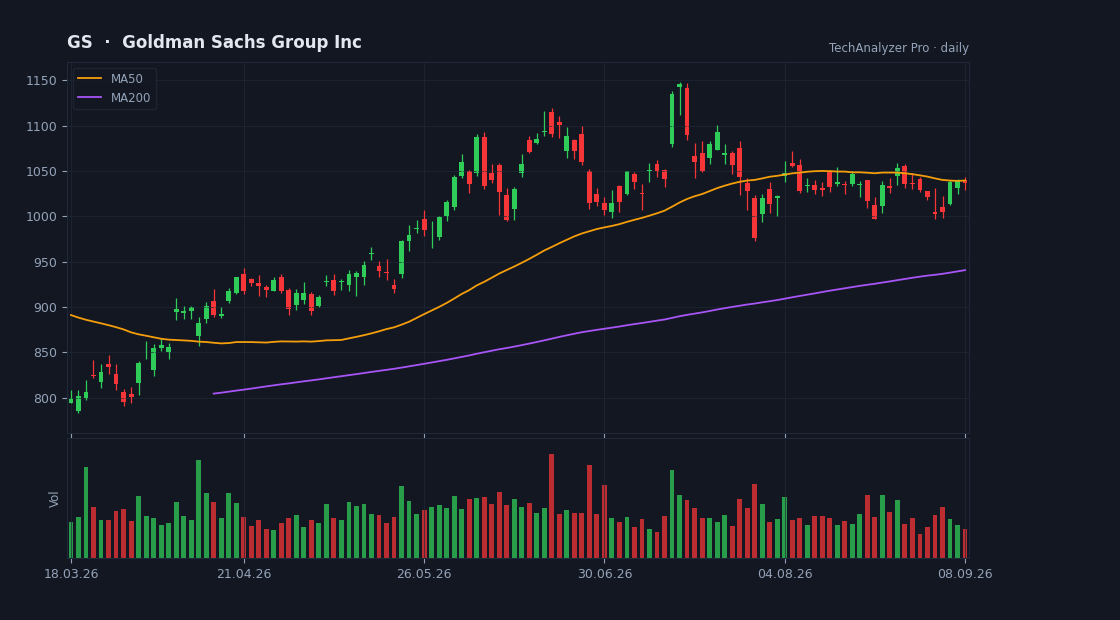Click the 21.04.26 date label
Screen dimensions: 1120x620
[244, 574]
